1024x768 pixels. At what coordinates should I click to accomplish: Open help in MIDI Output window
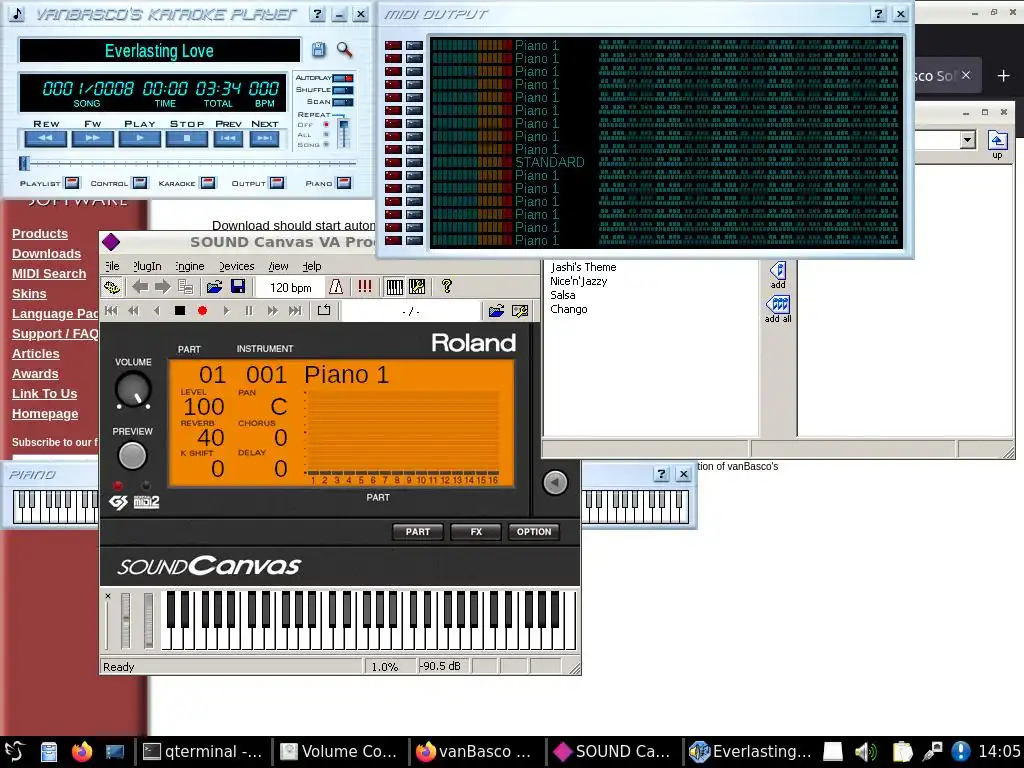(878, 14)
